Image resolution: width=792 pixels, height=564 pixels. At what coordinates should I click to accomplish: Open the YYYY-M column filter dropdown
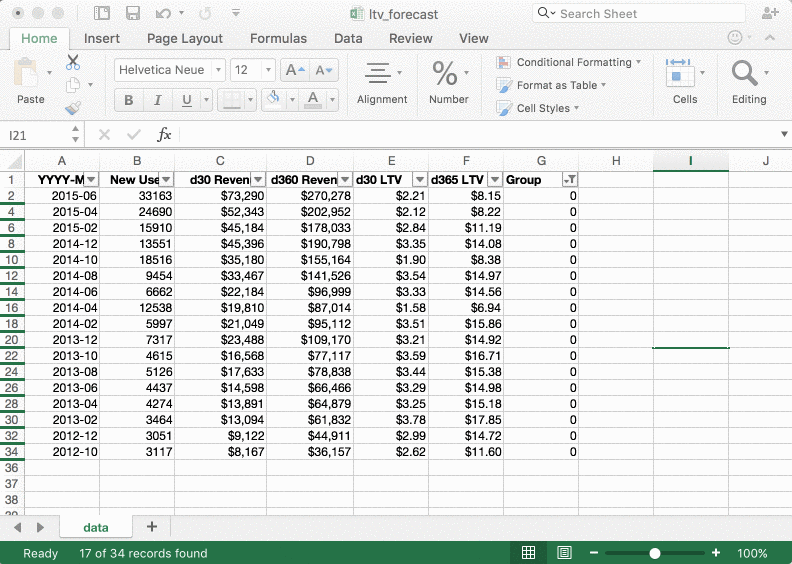click(x=91, y=180)
